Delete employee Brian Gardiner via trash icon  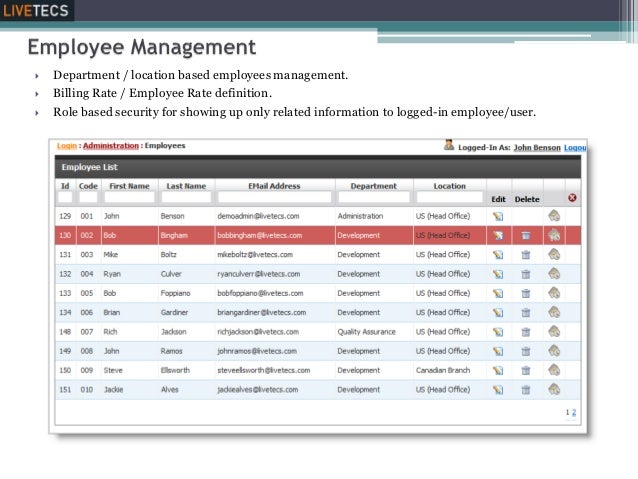point(526,313)
